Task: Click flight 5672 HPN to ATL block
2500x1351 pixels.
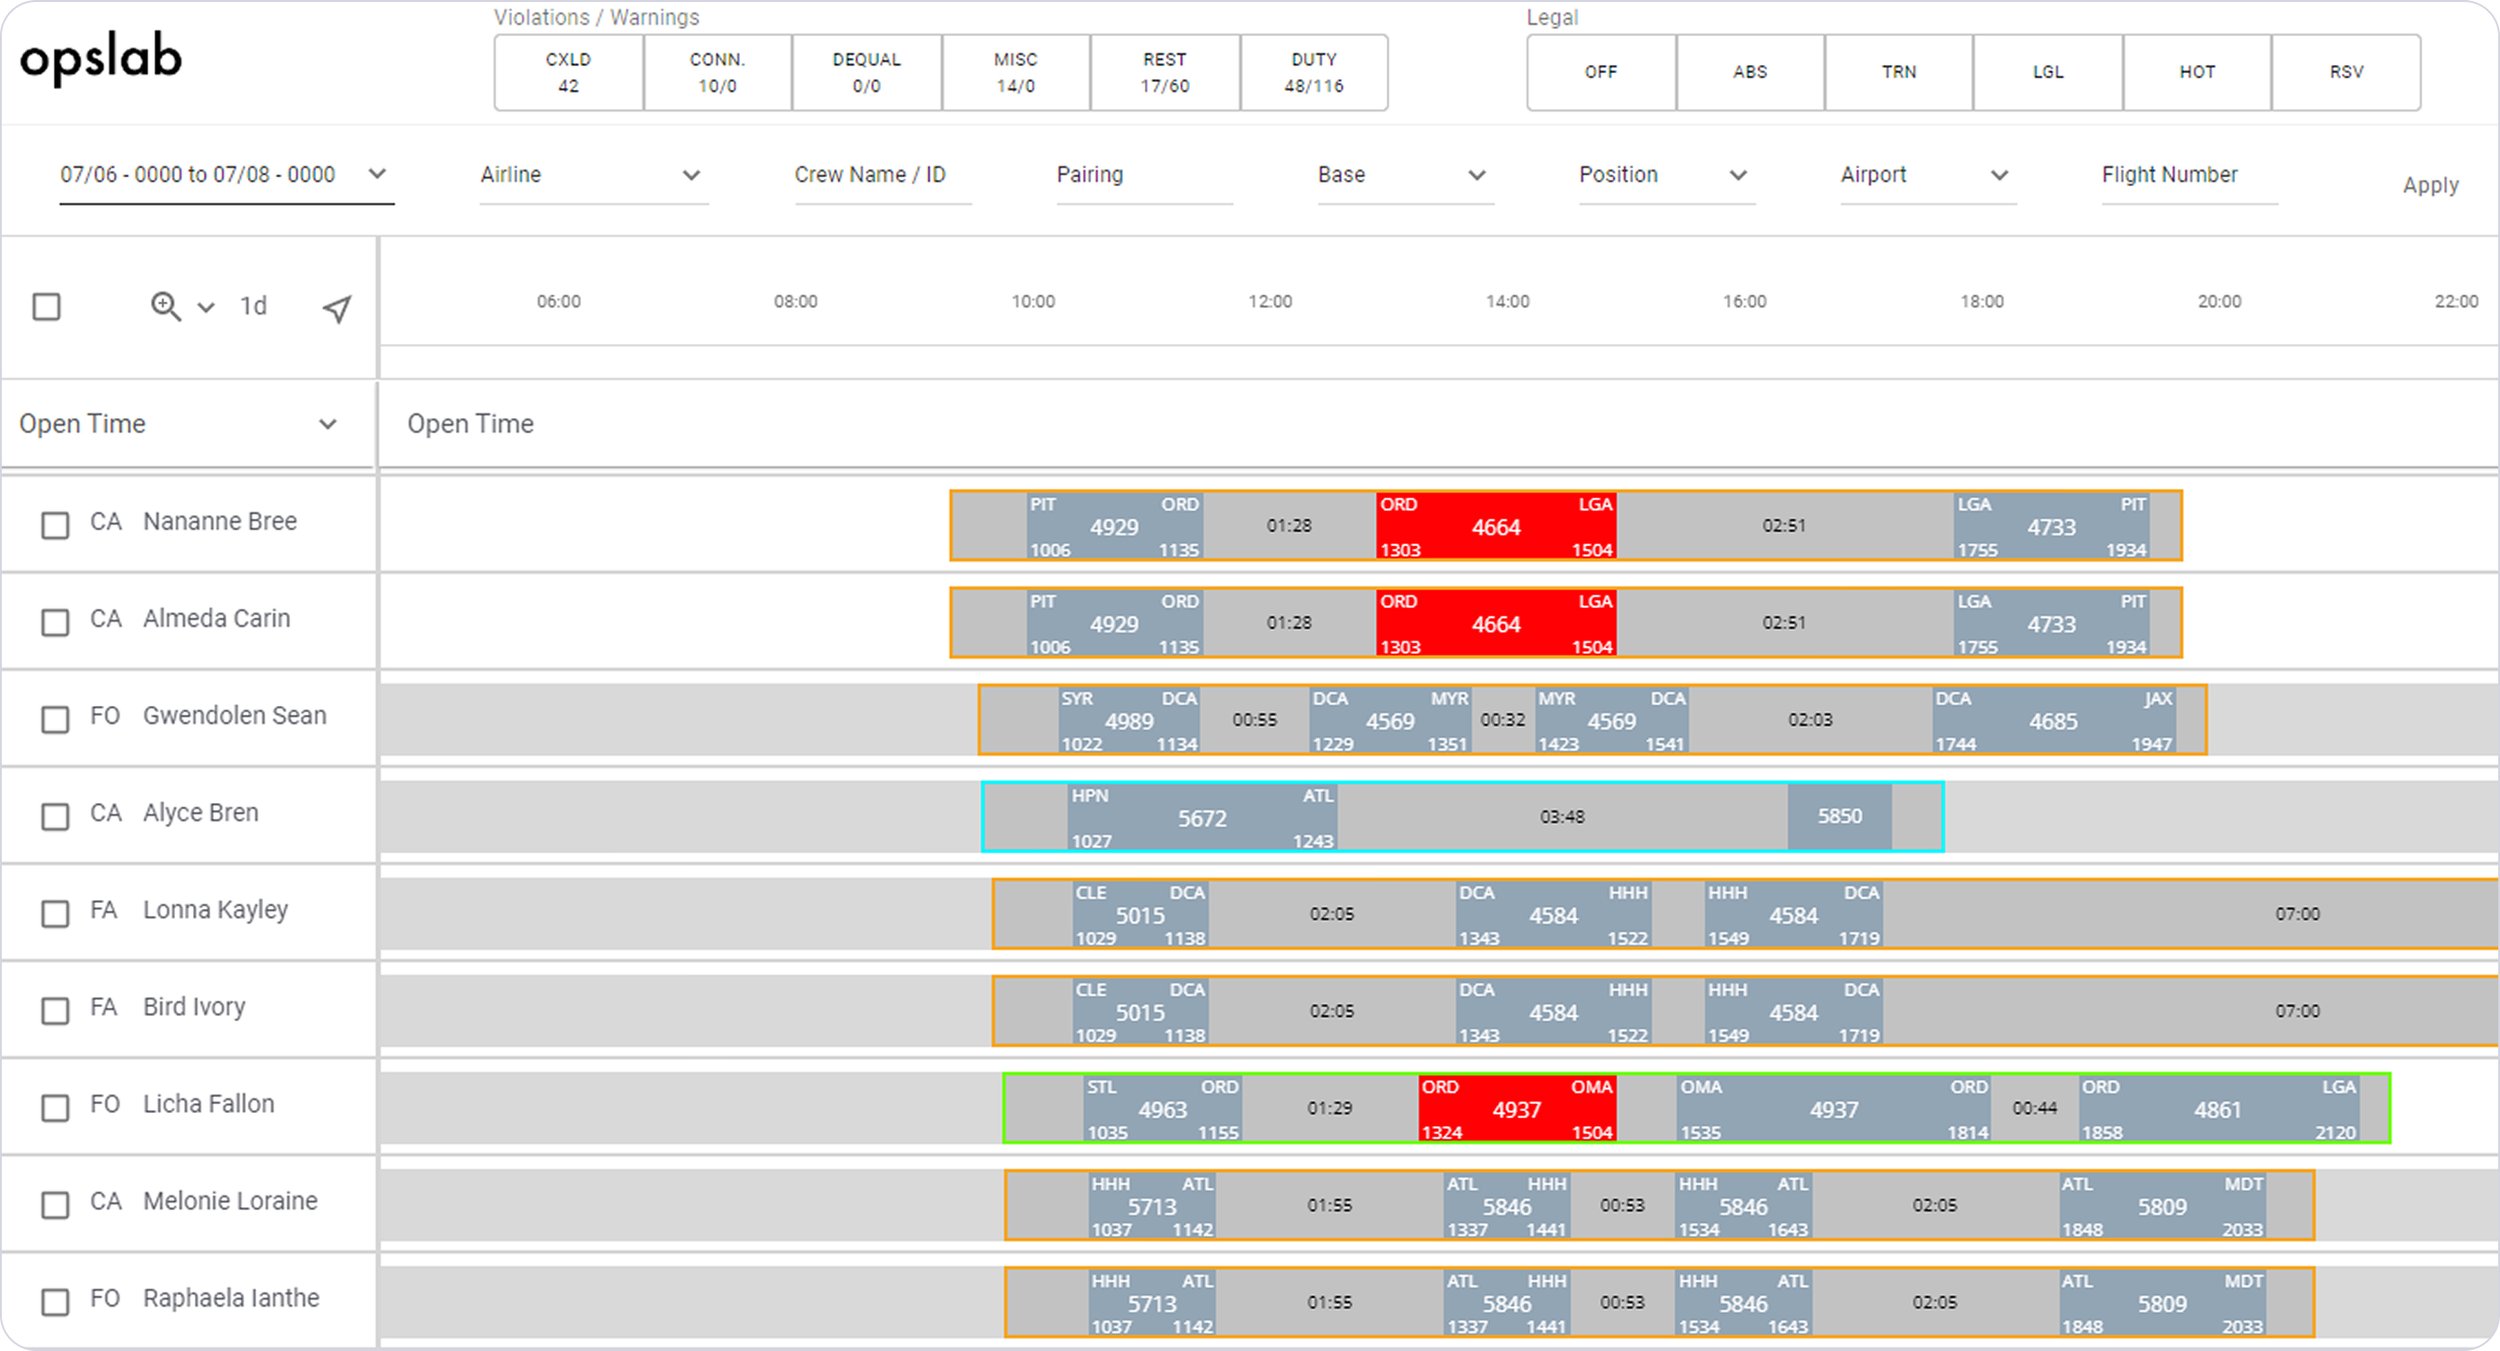Action: pos(1202,817)
